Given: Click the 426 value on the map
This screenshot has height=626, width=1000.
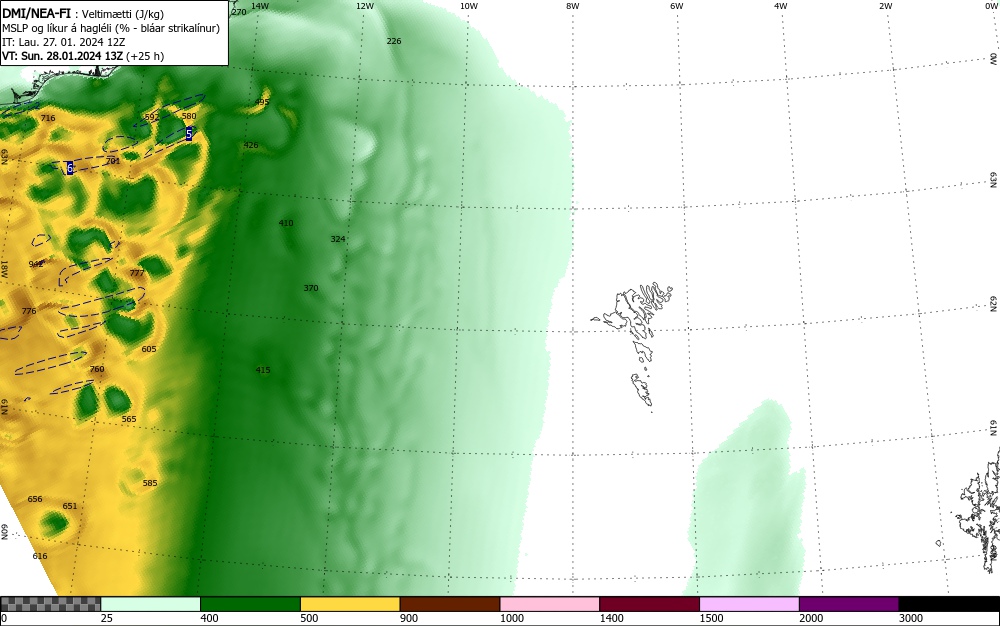Looking at the screenshot, I should click(251, 145).
